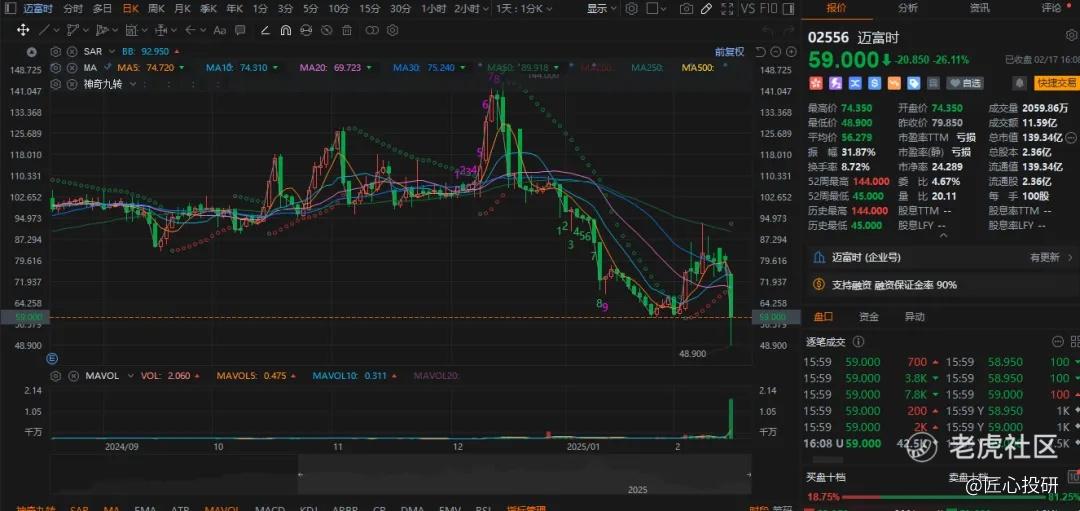Viewport: 1080px width, 511px height.
Task: Expand the MAVOL indicator dropdown
Action: click(132, 375)
